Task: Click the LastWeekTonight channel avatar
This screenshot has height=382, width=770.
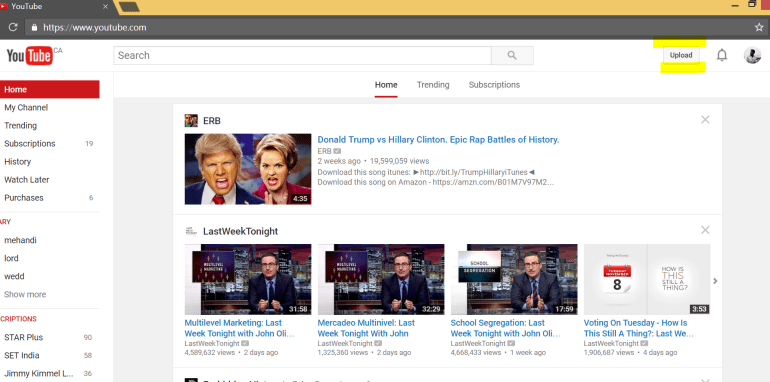Action: [x=191, y=231]
